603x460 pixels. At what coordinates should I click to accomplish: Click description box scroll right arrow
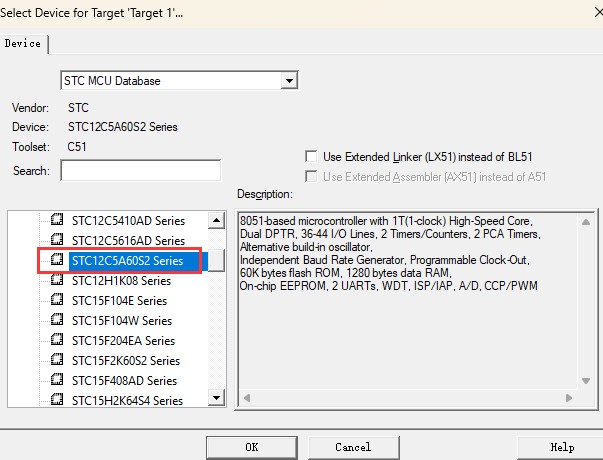569,398
